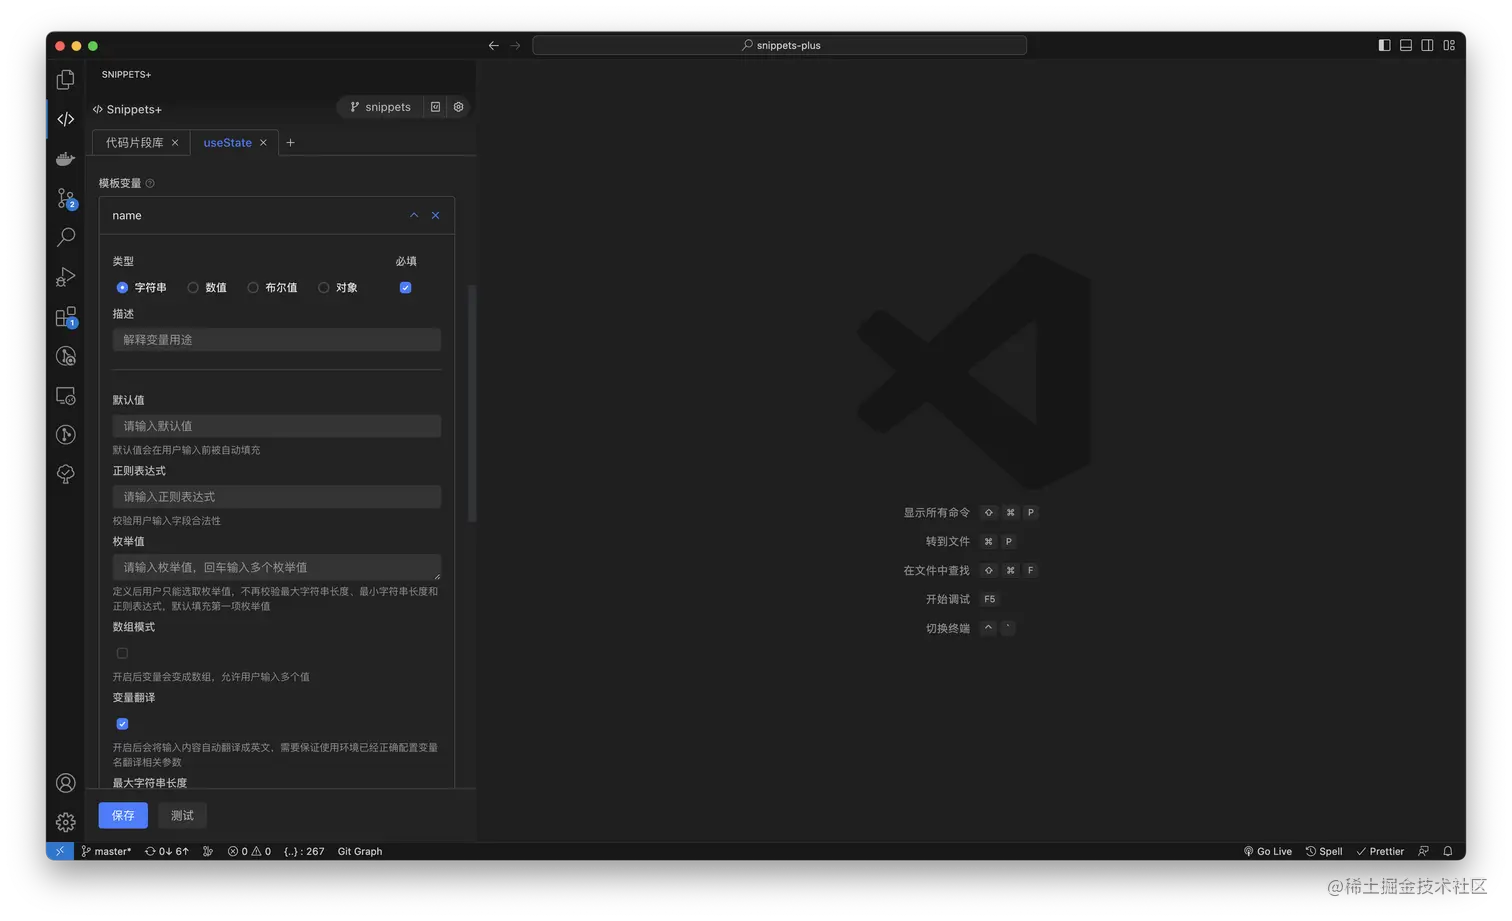Disable the 变量翻译 checkbox
Viewport: 1512px width, 921px height.
122,724
